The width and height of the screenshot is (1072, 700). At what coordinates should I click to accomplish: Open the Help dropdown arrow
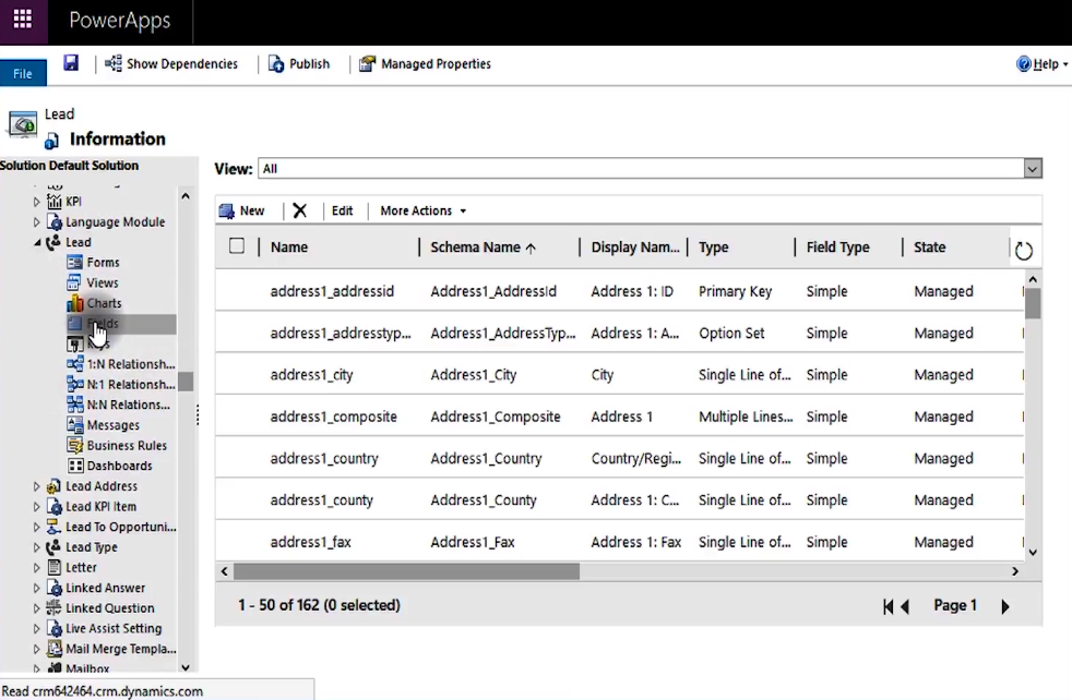coord(1065,64)
